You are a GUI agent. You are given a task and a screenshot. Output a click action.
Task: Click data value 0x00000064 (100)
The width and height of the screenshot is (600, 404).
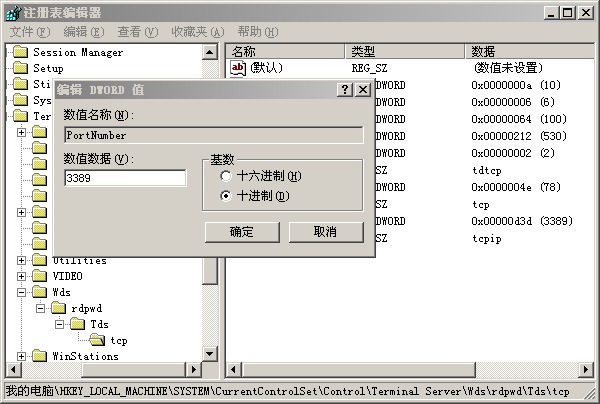pos(519,119)
